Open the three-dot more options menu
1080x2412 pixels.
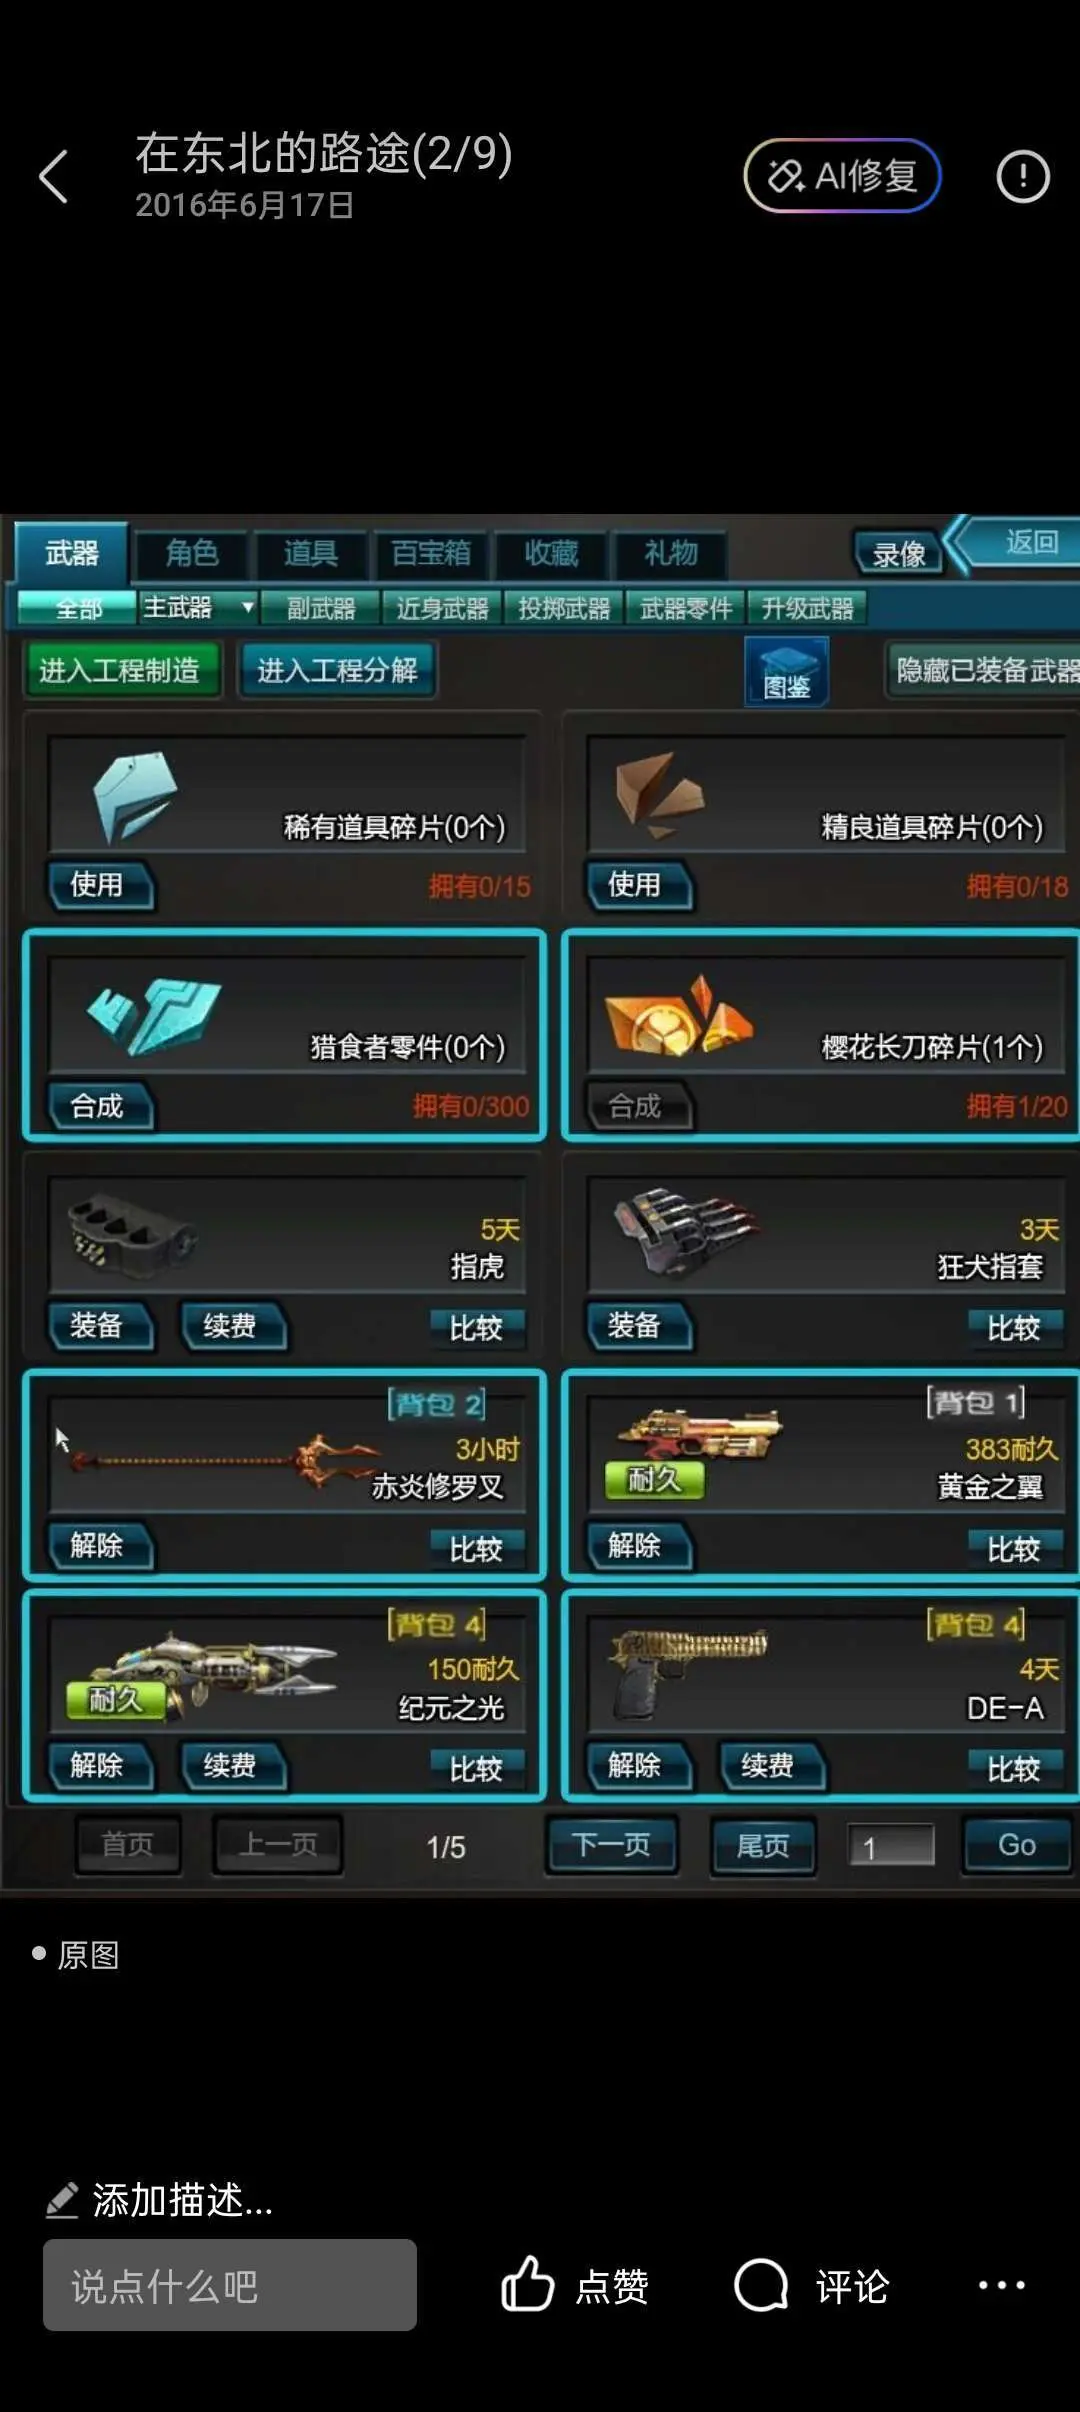[1002, 2285]
